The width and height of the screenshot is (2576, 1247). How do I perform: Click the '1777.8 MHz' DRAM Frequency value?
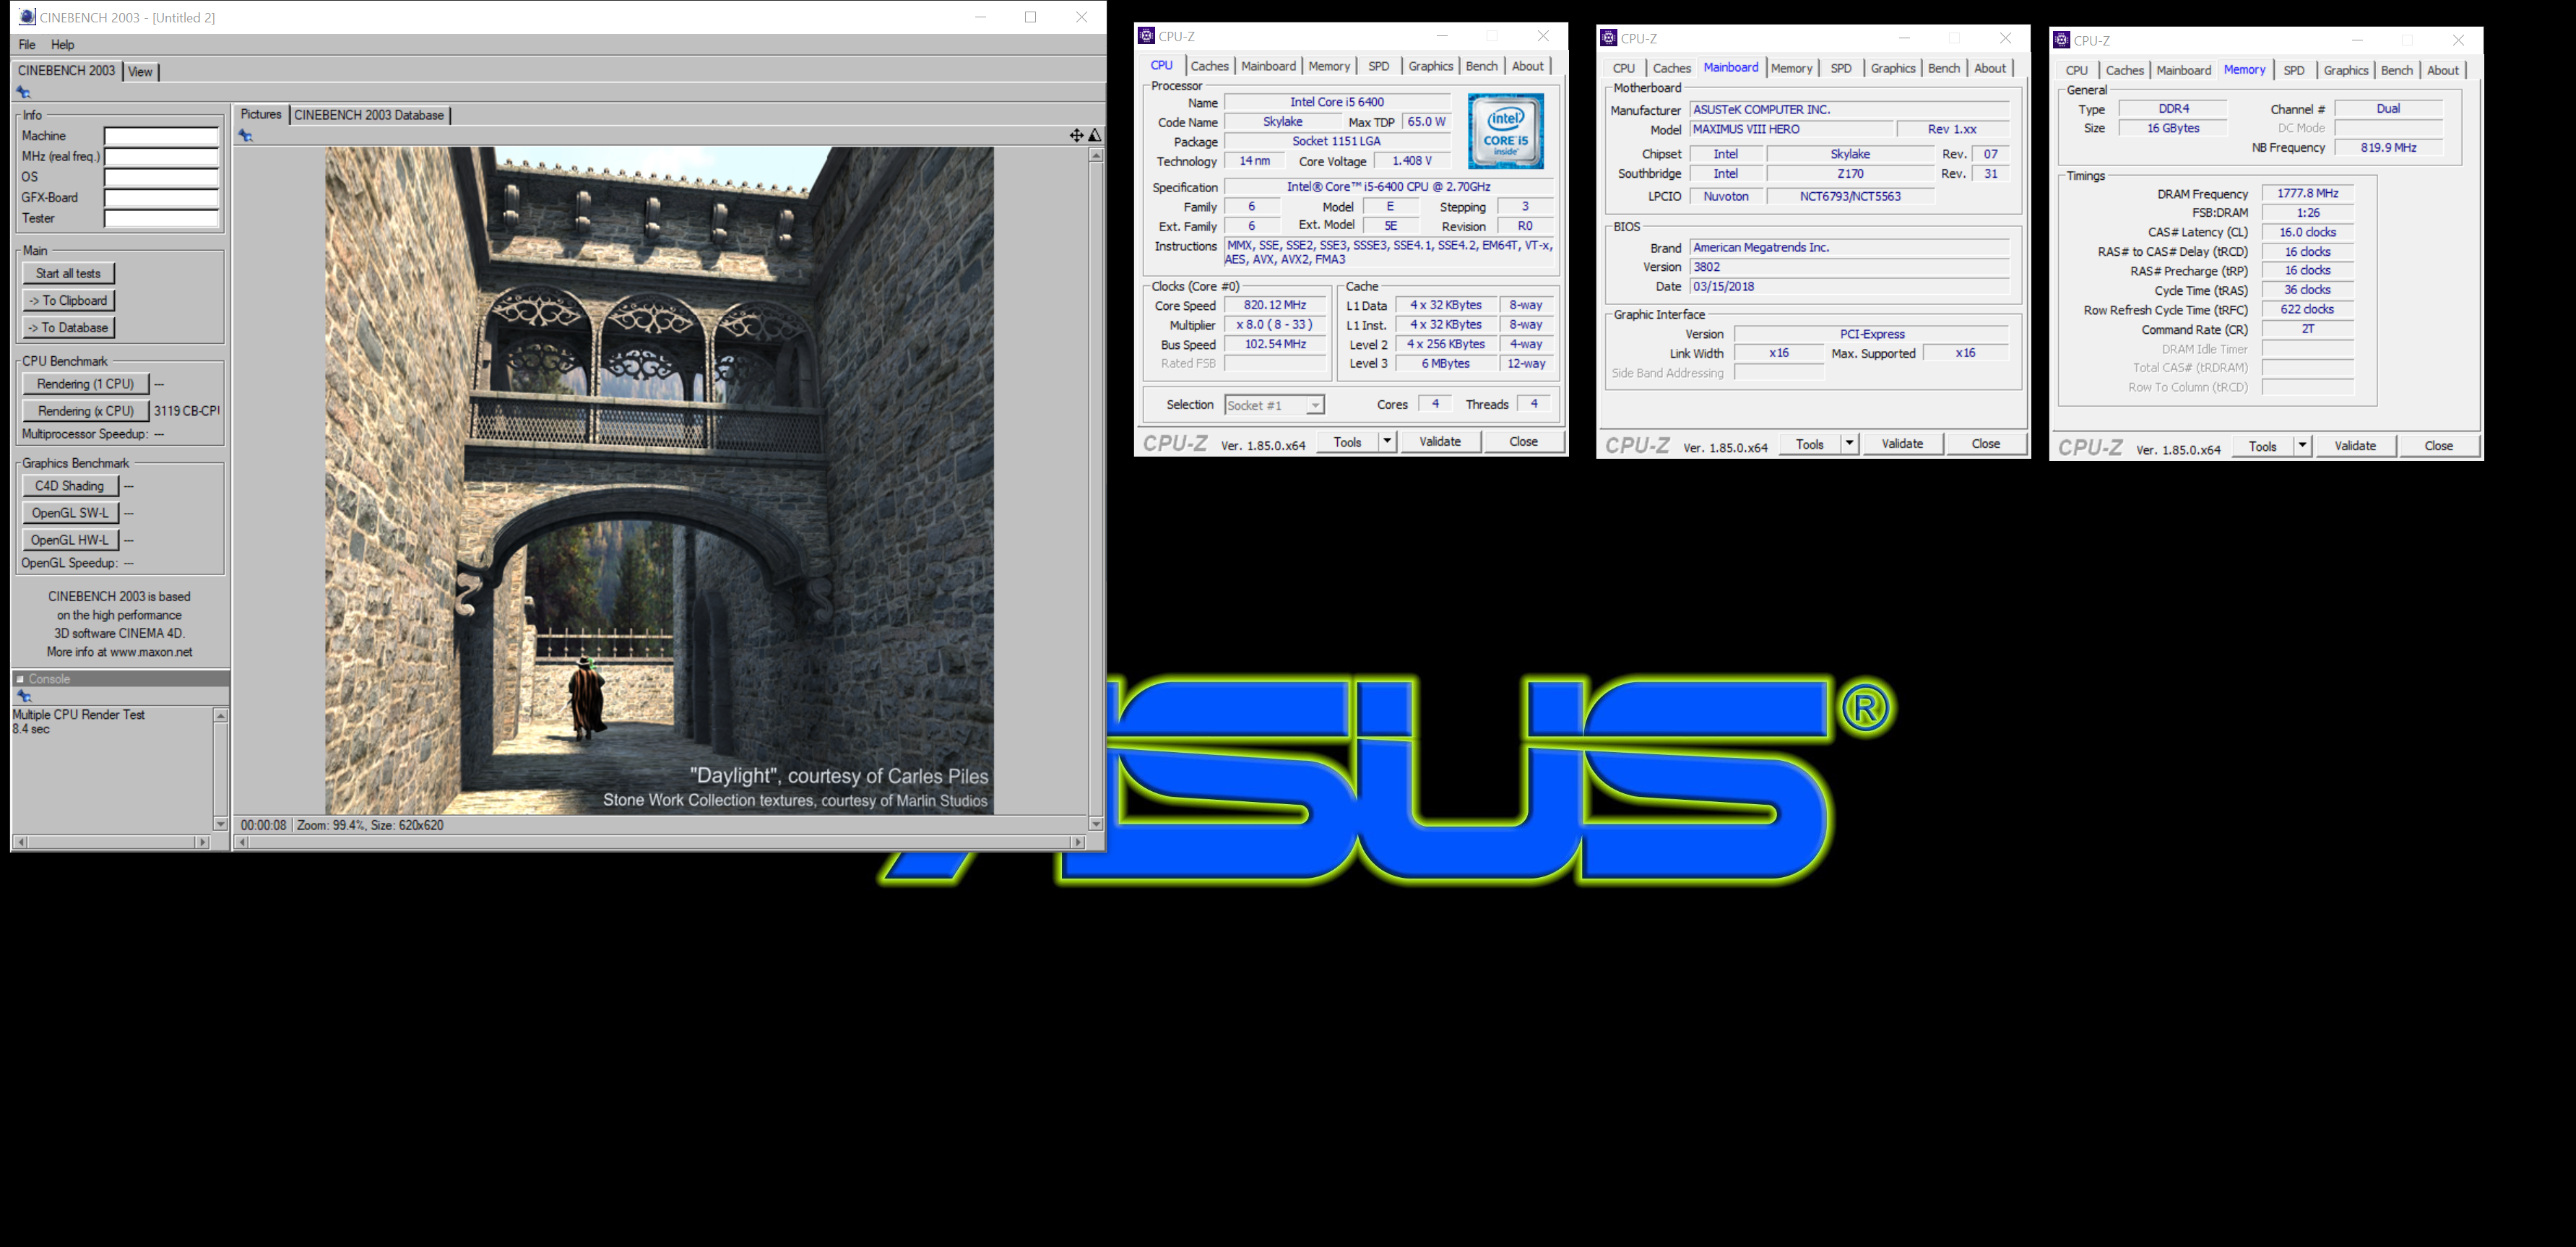pyautogui.click(x=2308, y=193)
